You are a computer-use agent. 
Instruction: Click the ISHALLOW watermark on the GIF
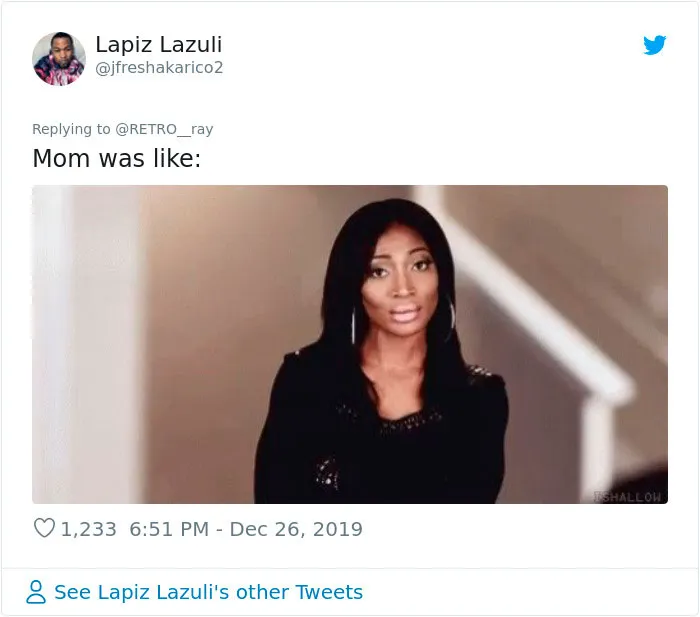628,497
